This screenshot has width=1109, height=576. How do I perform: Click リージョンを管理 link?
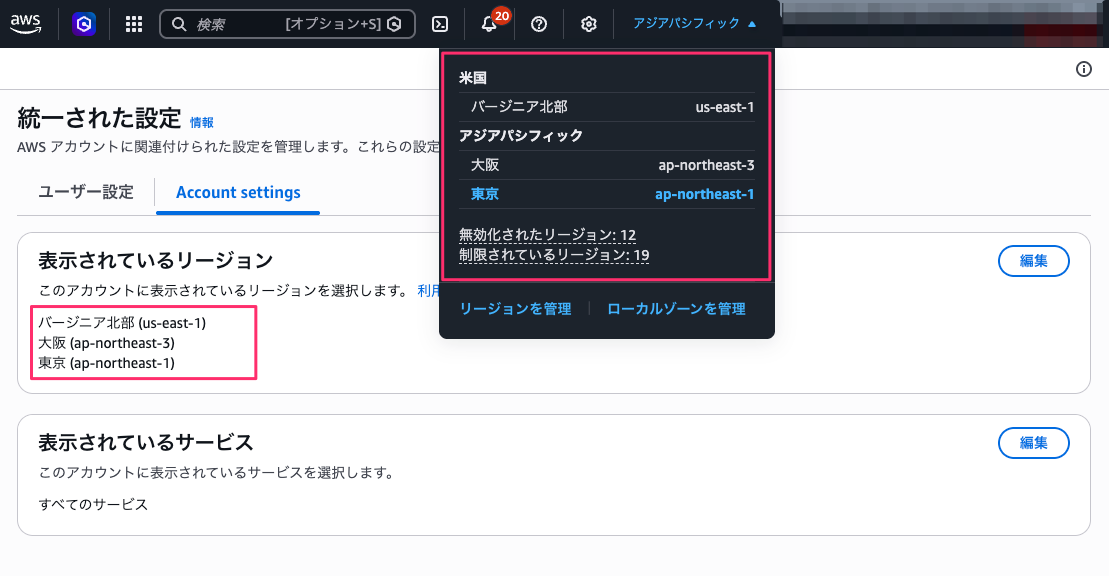point(516,309)
